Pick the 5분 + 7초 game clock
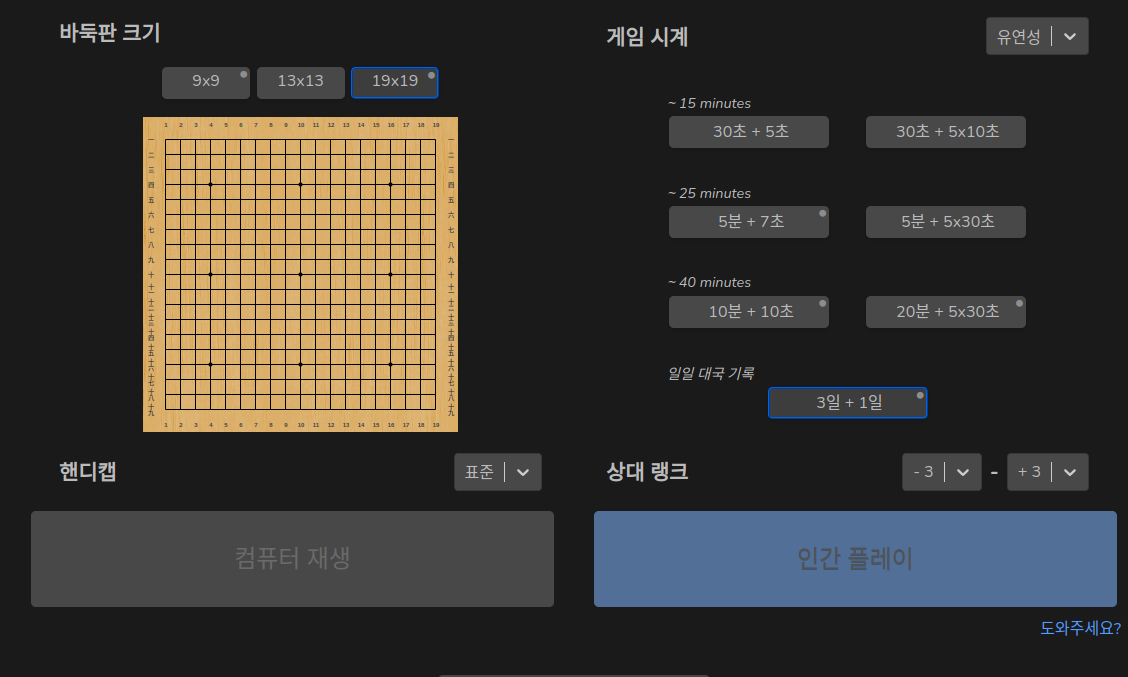1128x677 pixels. coord(748,222)
